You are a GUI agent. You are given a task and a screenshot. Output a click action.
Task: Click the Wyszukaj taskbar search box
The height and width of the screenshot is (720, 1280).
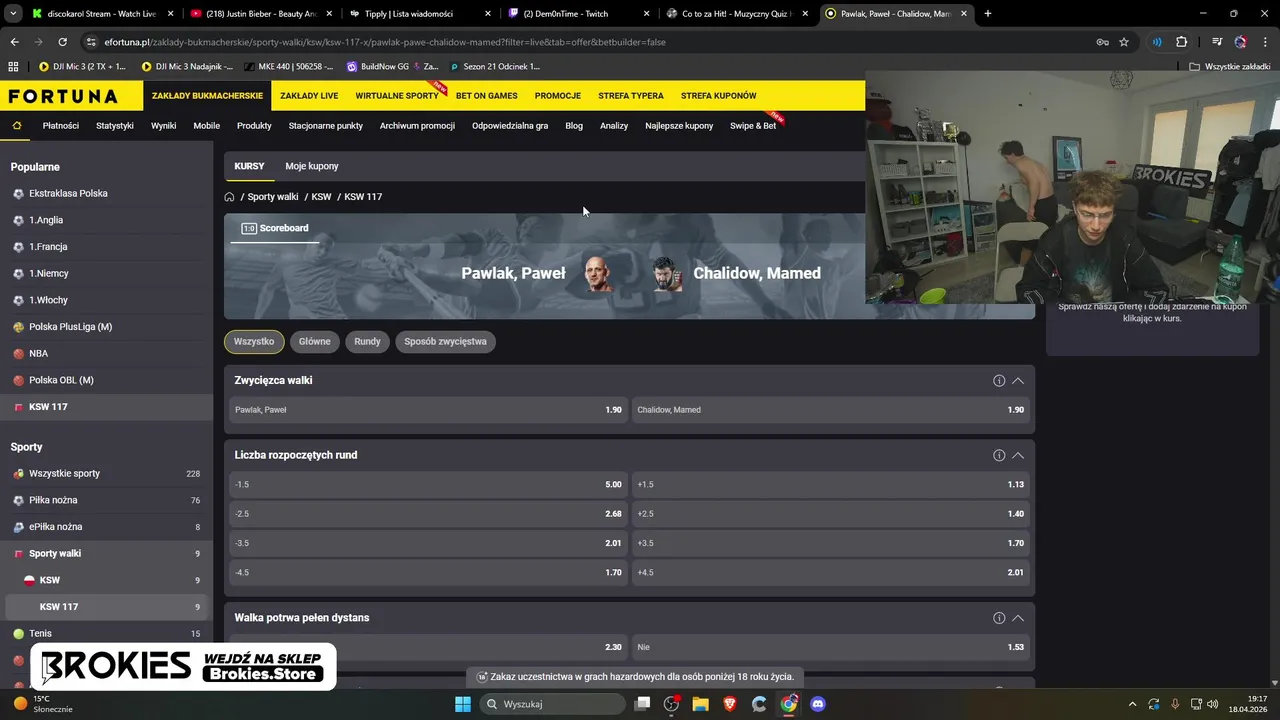pos(552,704)
